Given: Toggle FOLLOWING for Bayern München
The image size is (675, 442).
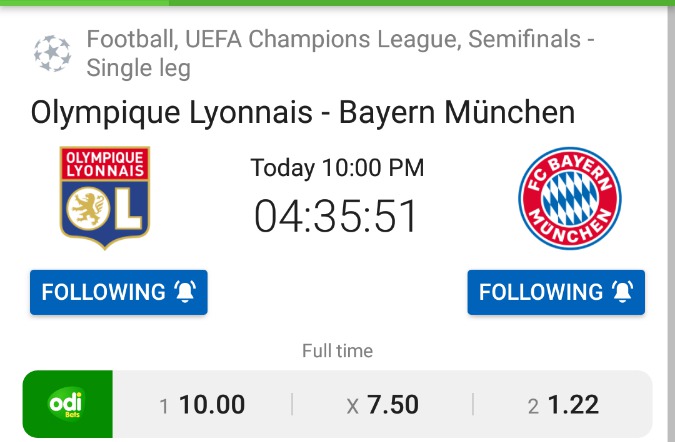Looking at the screenshot, I should (556, 292).
